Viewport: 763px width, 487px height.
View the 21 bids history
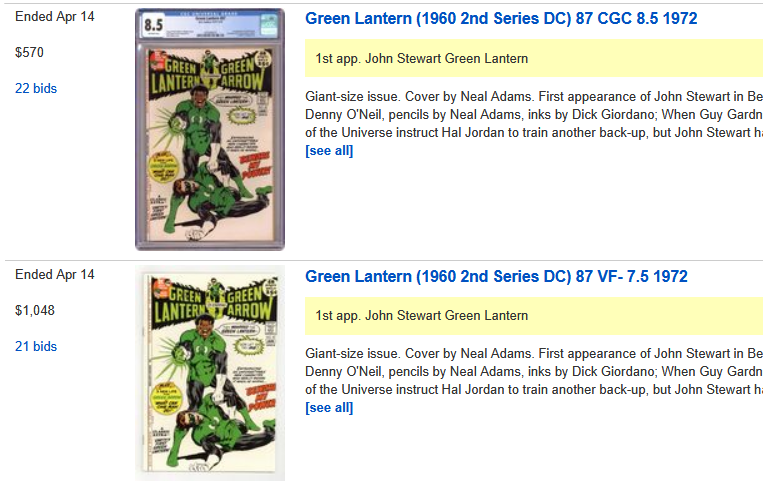tap(36, 347)
